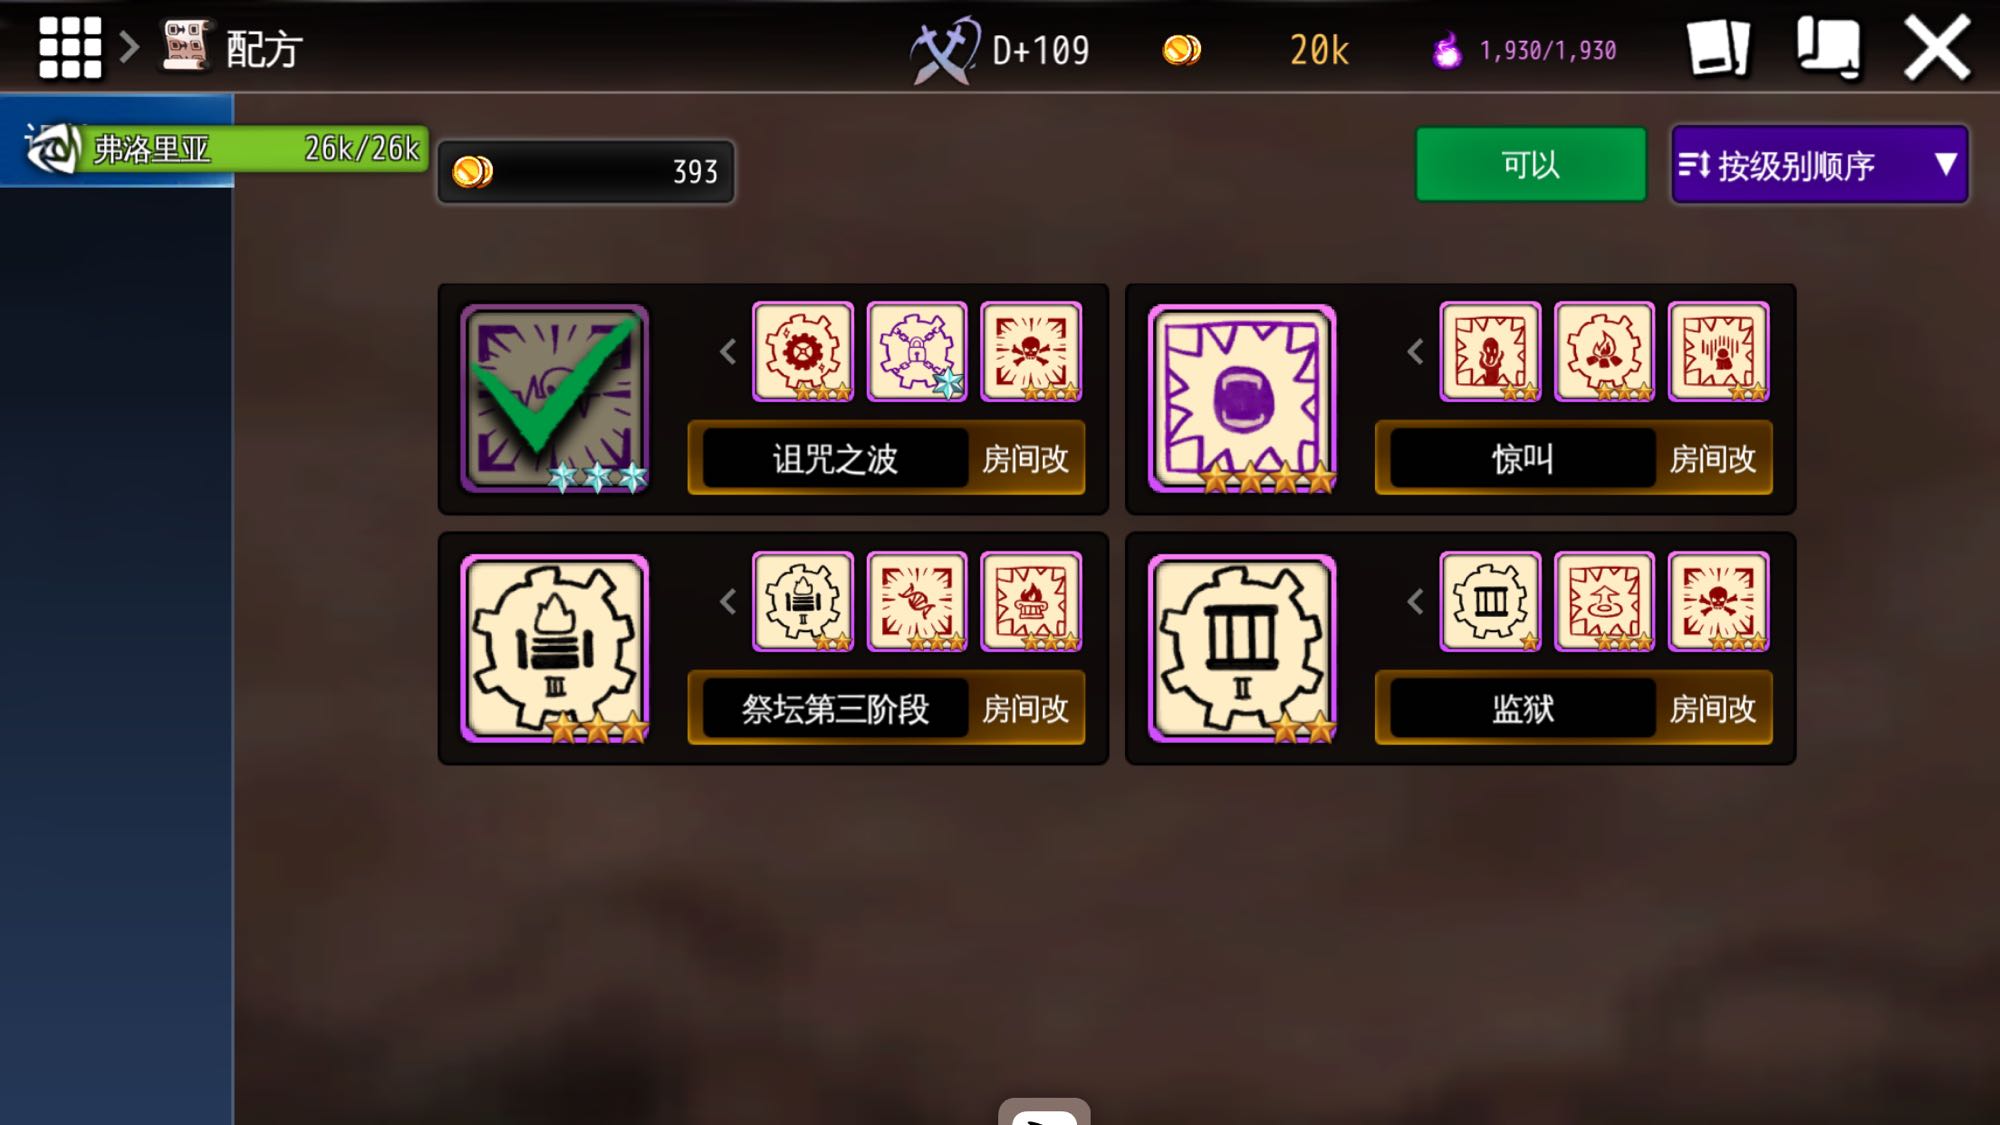Open the second open-book icon in top bar
Viewport: 2000px width, 1125px height.
pyautogui.click(x=1828, y=47)
